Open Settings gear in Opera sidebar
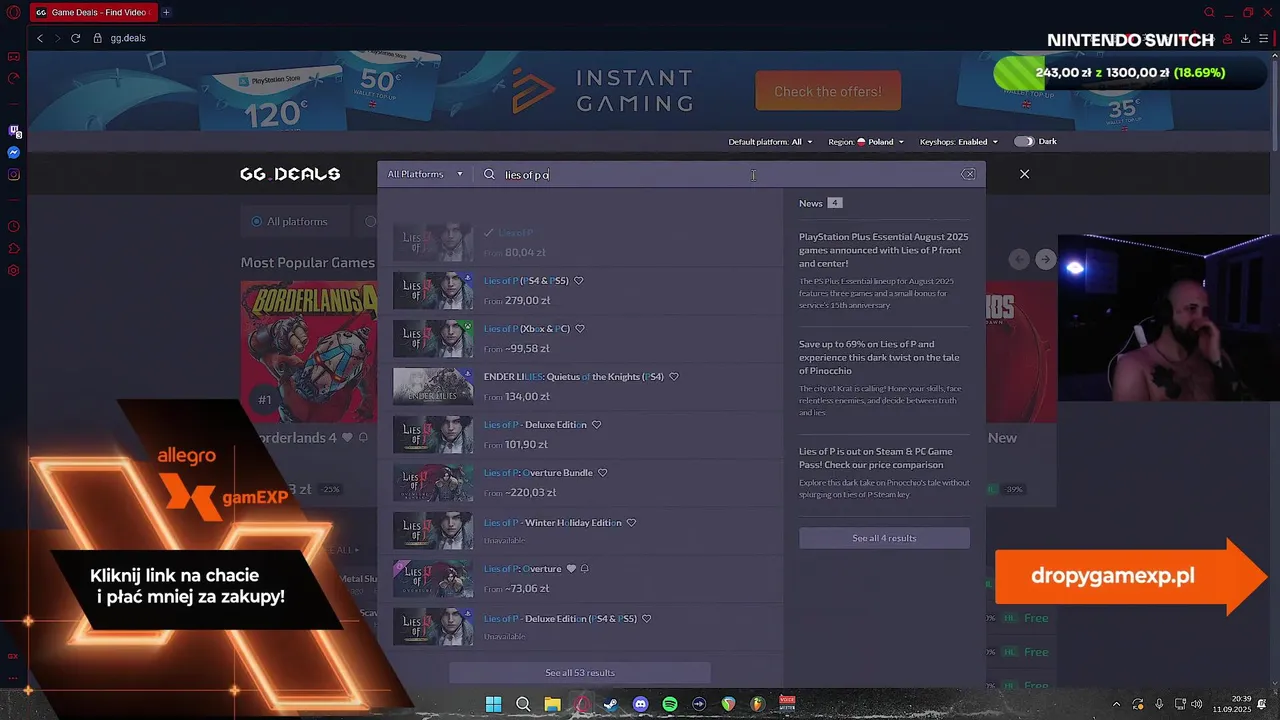Image resolution: width=1280 pixels, height=720 pixels. point(14,270)
